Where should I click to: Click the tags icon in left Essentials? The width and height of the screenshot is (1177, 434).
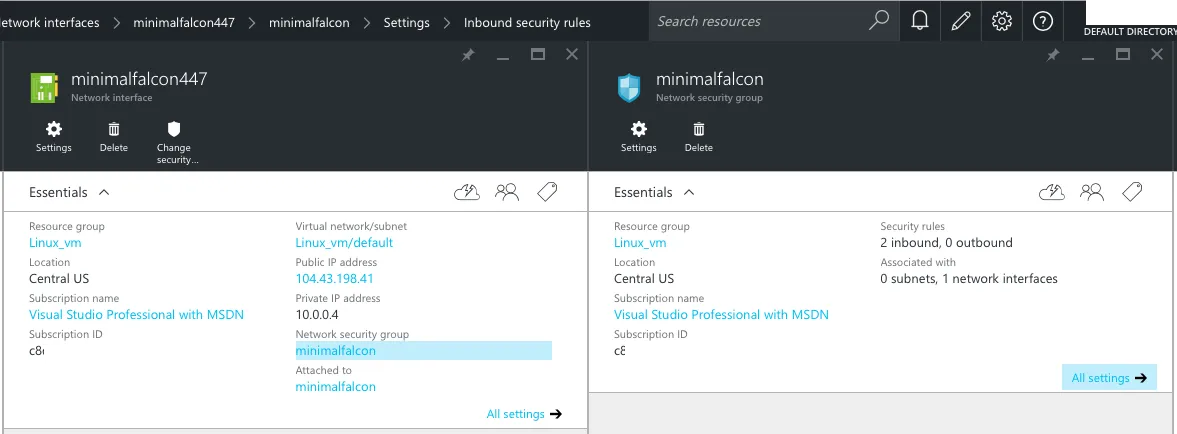click(547, 193)
